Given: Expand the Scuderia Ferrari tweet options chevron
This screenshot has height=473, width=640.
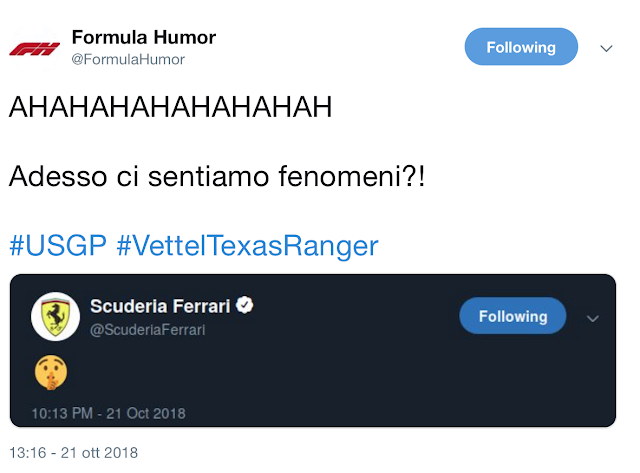Looking at the screenshot, I should (x=593, y=318).
